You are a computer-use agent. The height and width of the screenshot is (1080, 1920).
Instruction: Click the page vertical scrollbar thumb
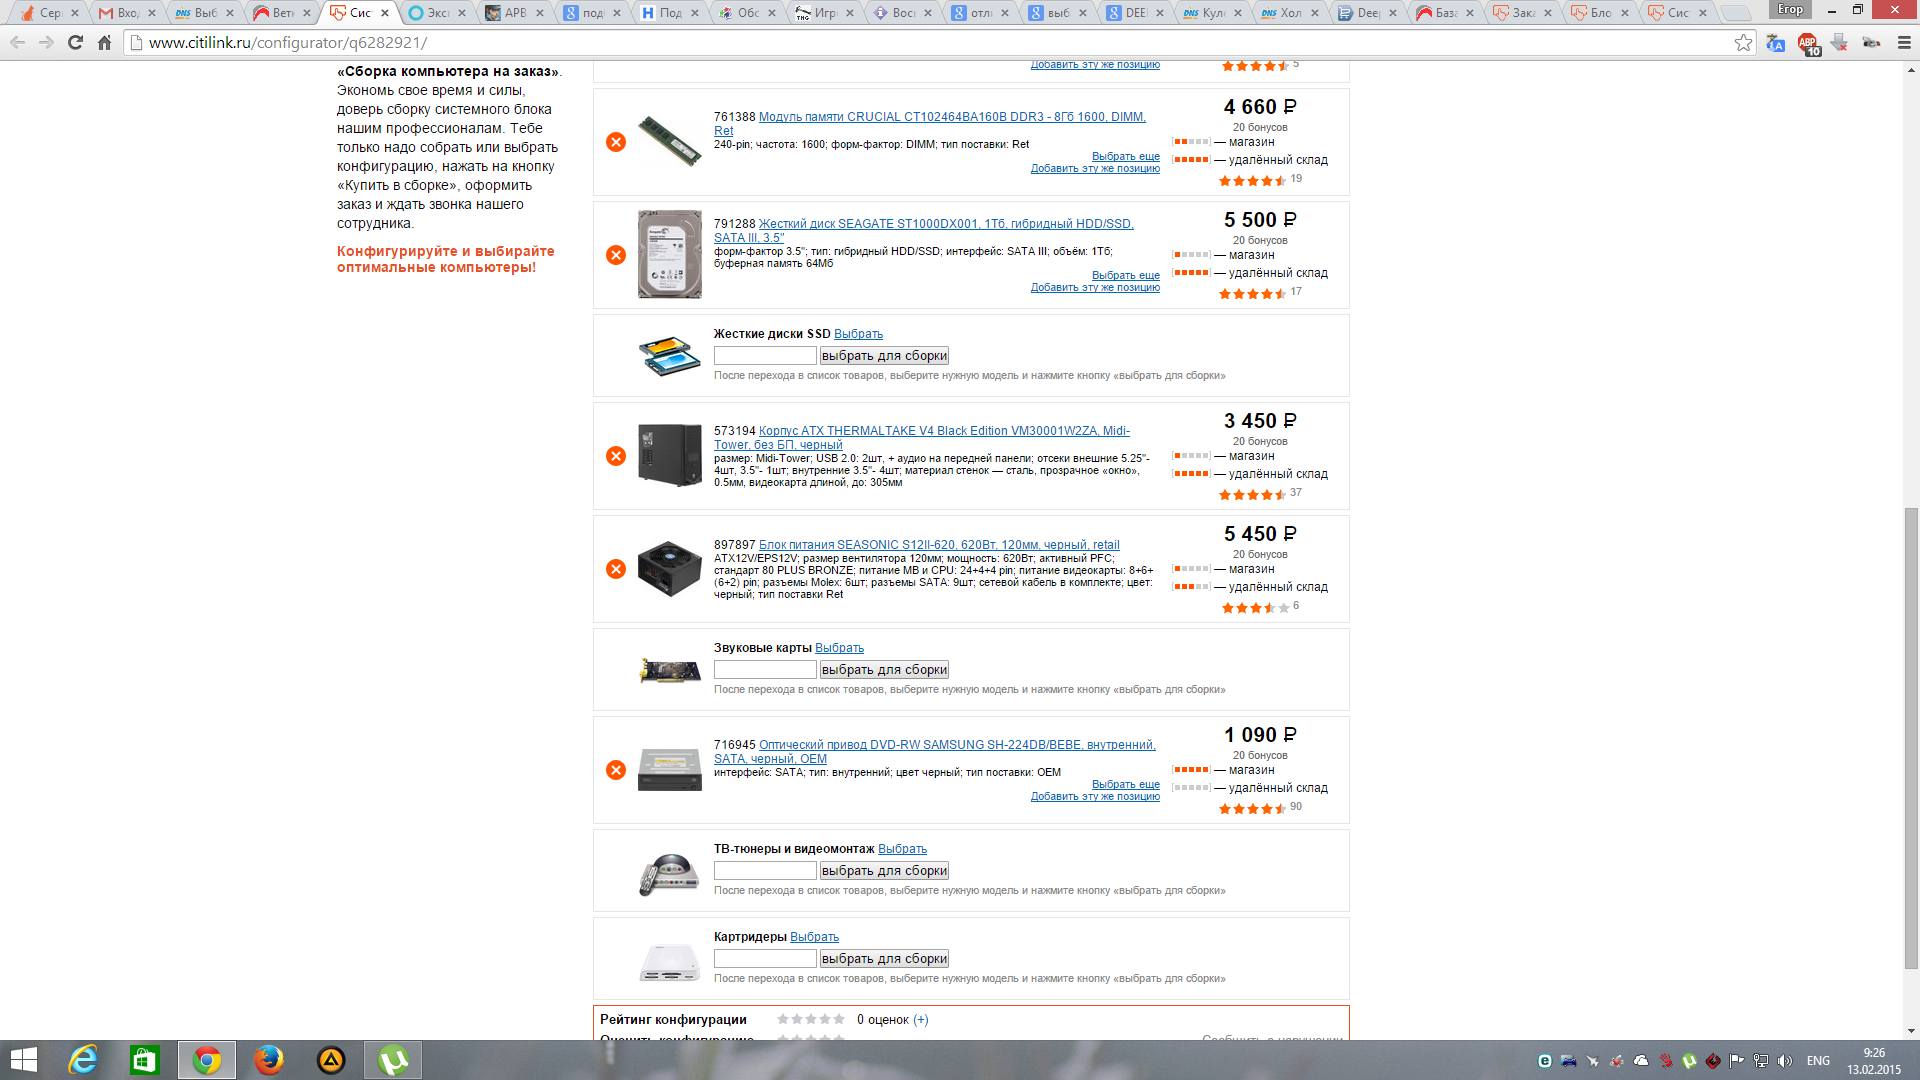(1911, 739)
